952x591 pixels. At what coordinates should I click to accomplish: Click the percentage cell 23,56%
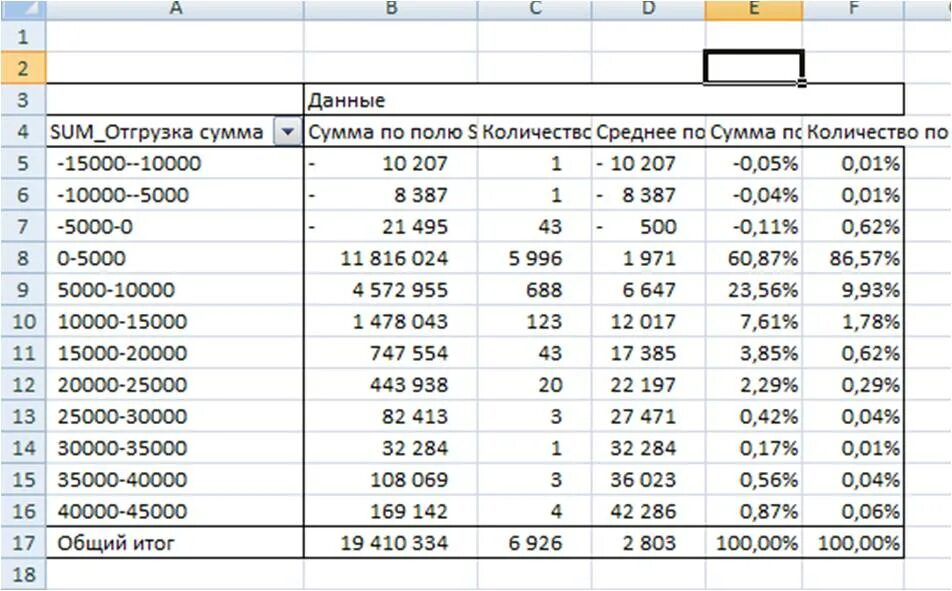click(x=754, y=289)
